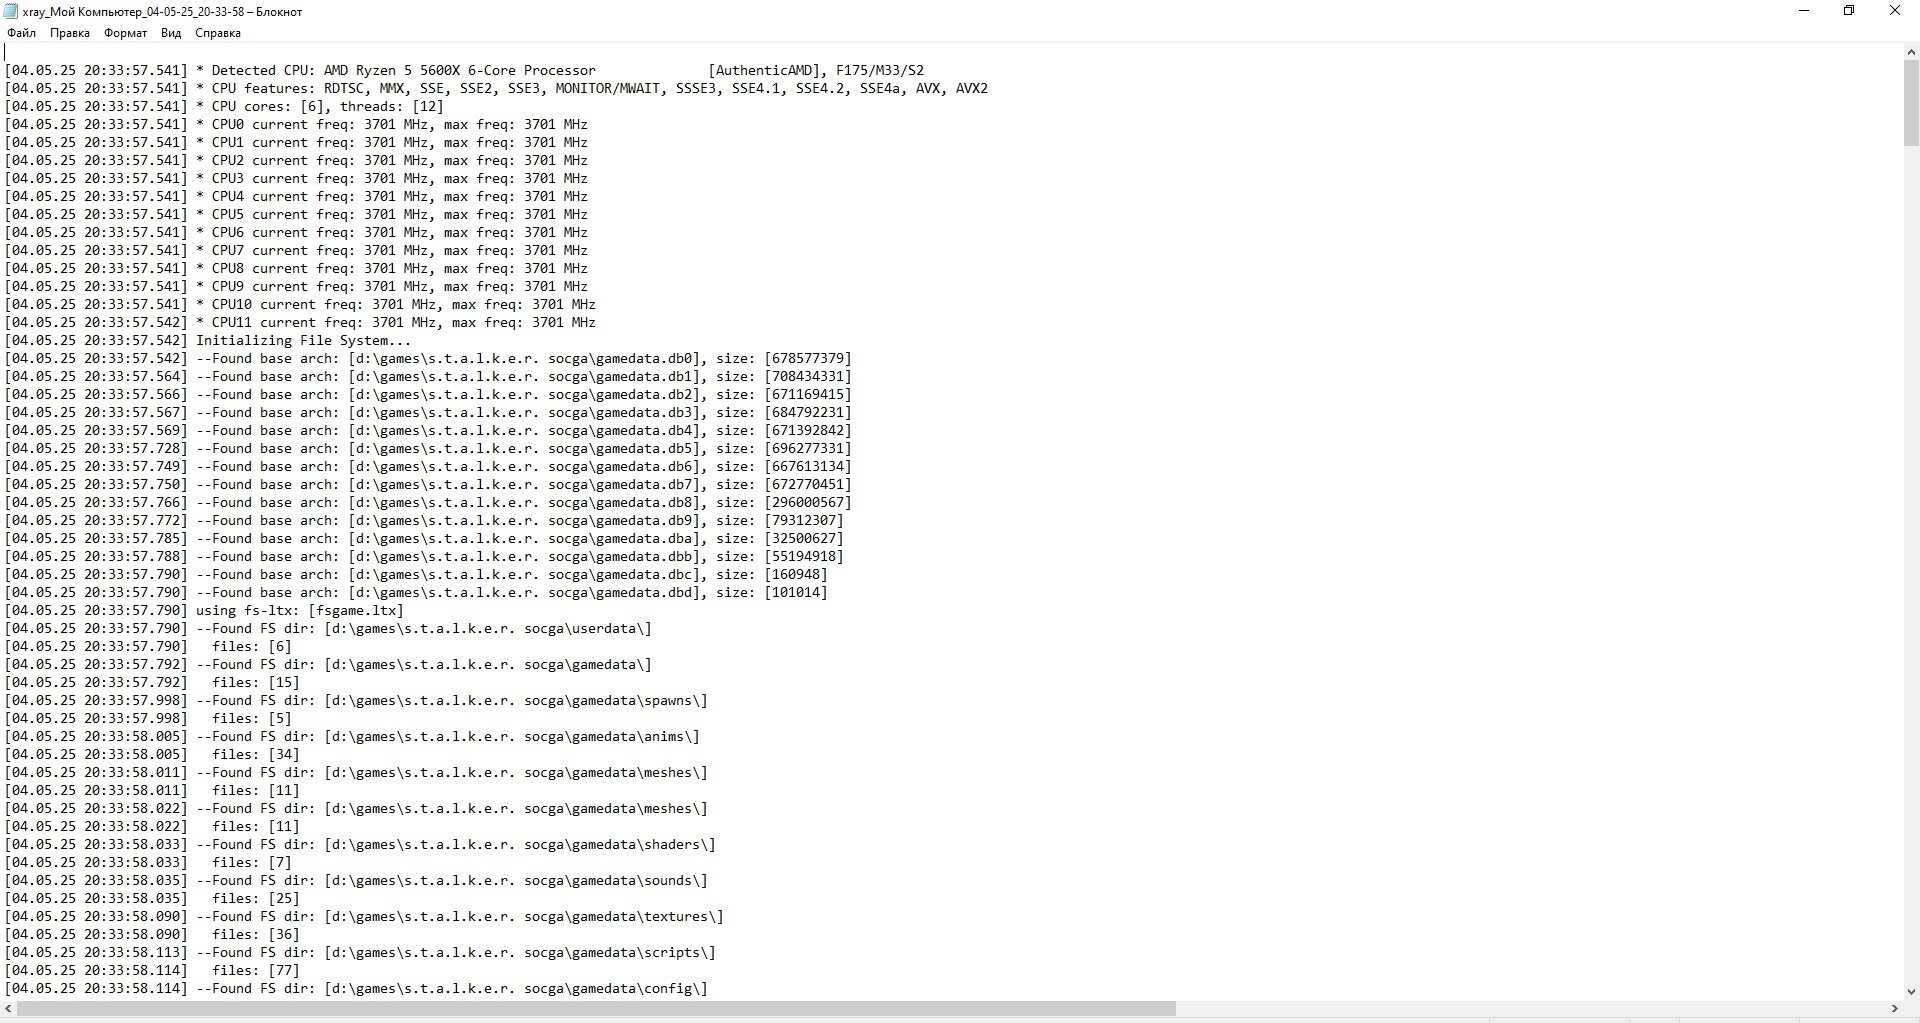Click the '[AuthenticAMD], F175/M33/S2' text
Screen dimensions: 1920x1023
816,70
